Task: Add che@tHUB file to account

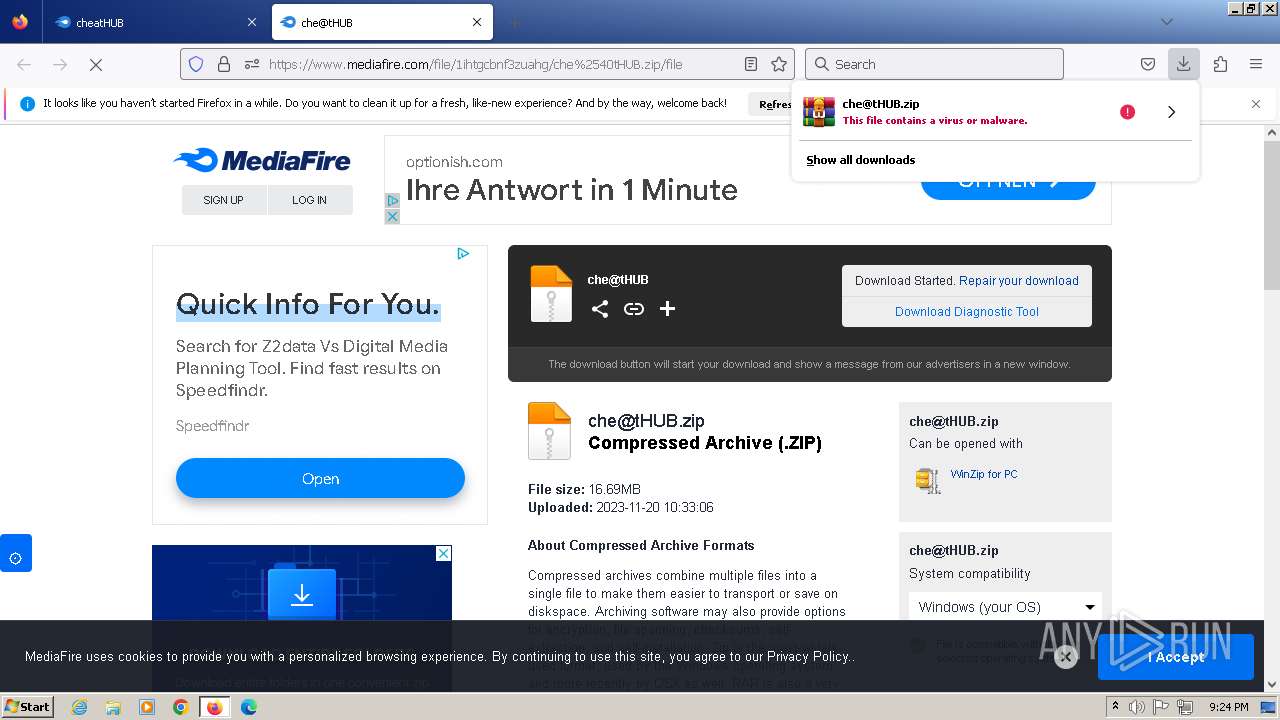Action: tap(667, 309)
